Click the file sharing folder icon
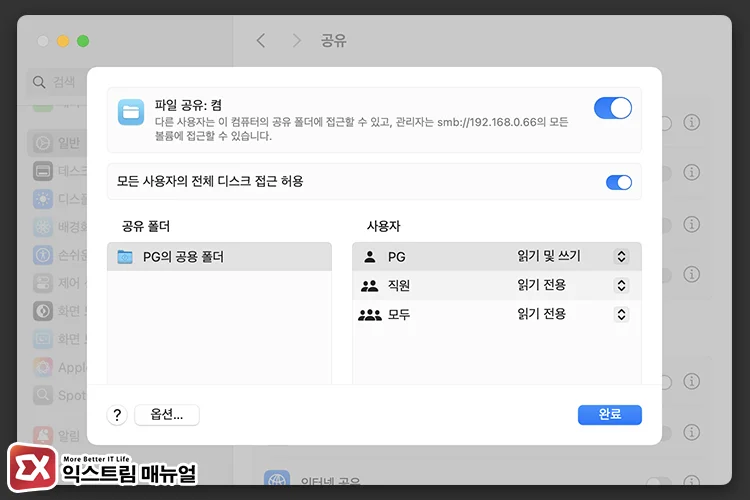Viewport: 750px width, 500px height. (x=131, y=112)
